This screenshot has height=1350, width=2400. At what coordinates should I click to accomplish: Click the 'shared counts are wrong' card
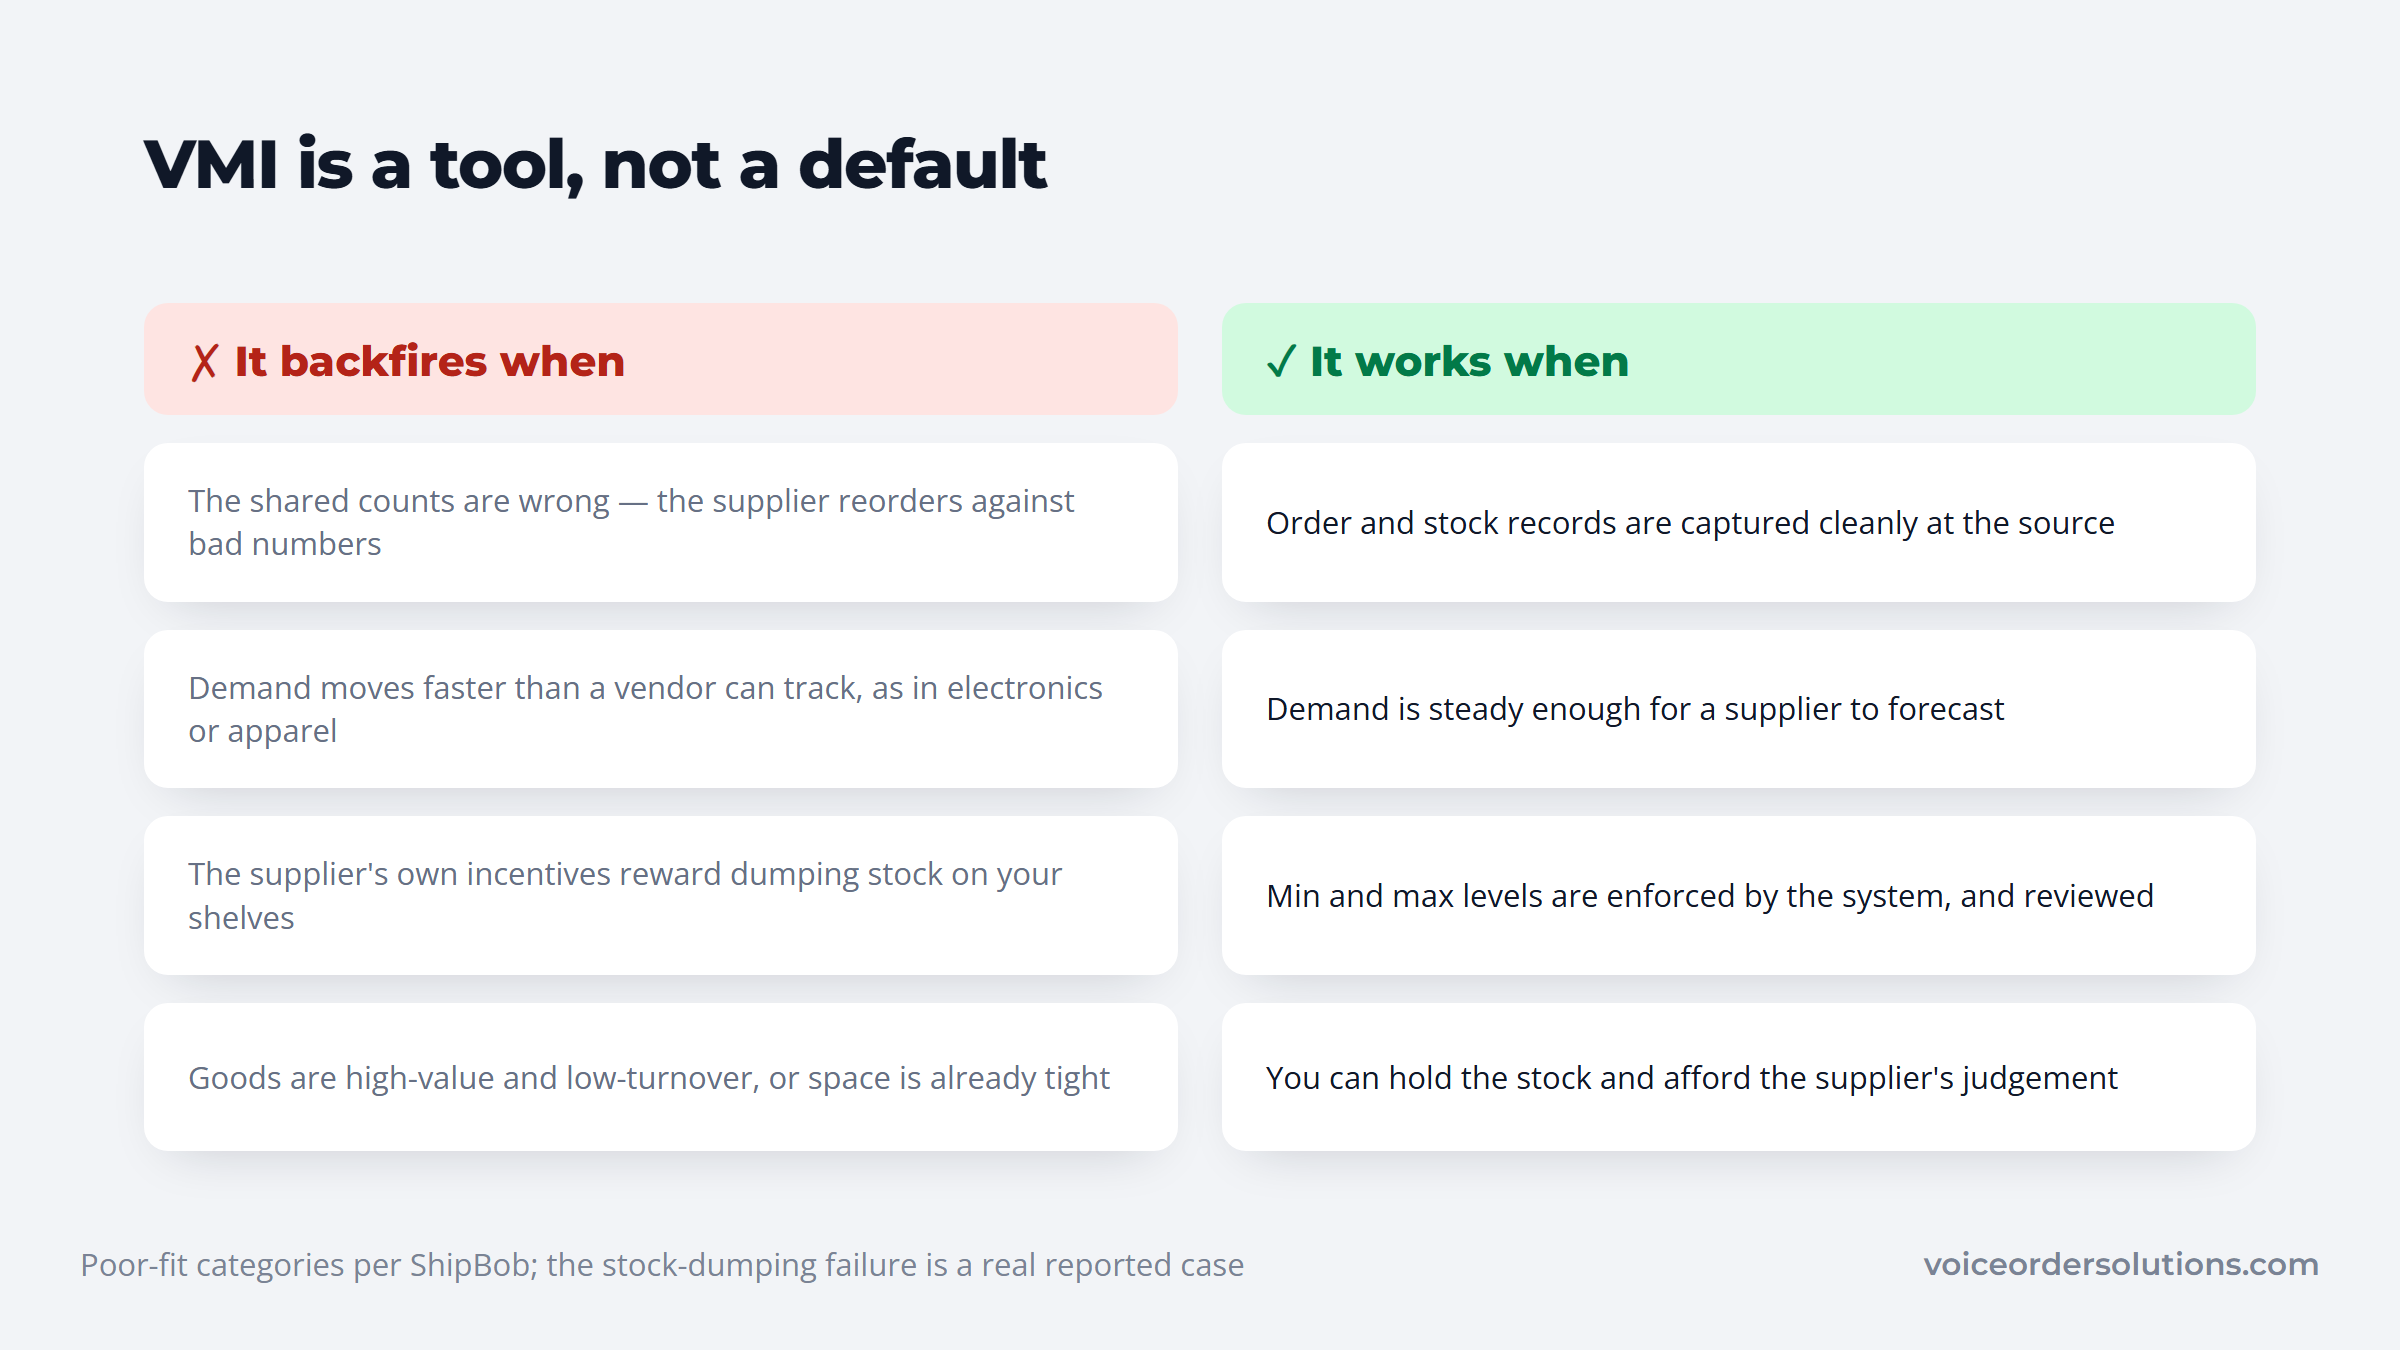point(661,522)
